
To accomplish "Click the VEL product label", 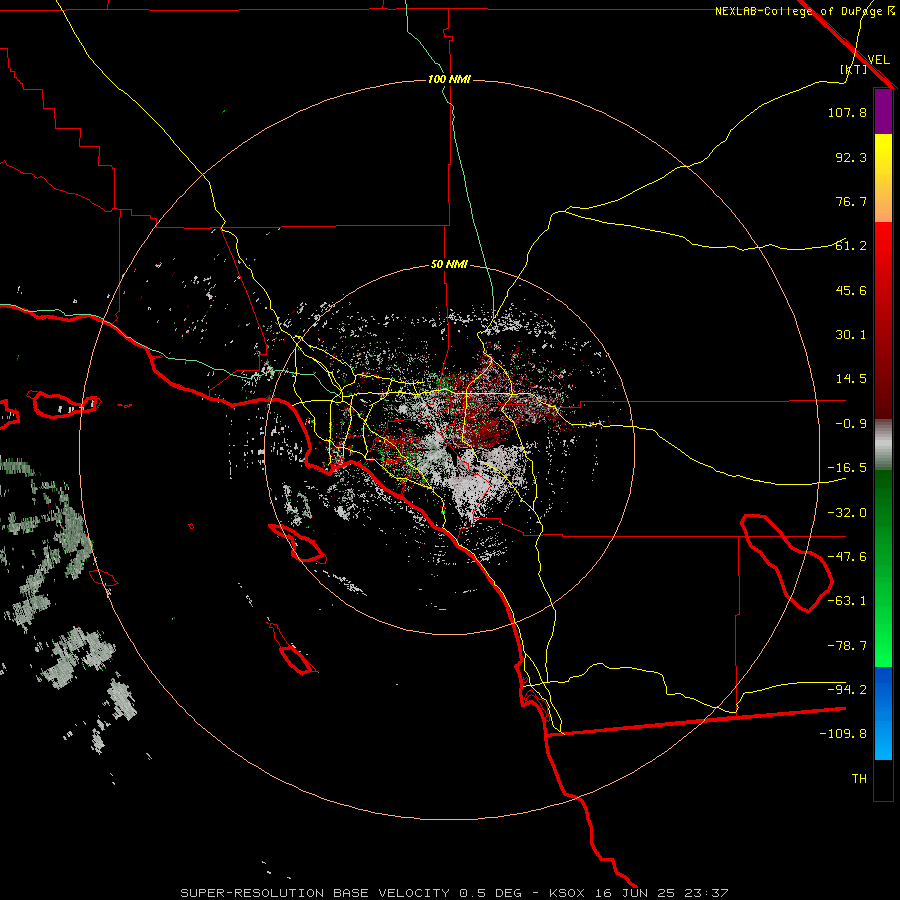I will pyautogui.click(x=878, y=60).
